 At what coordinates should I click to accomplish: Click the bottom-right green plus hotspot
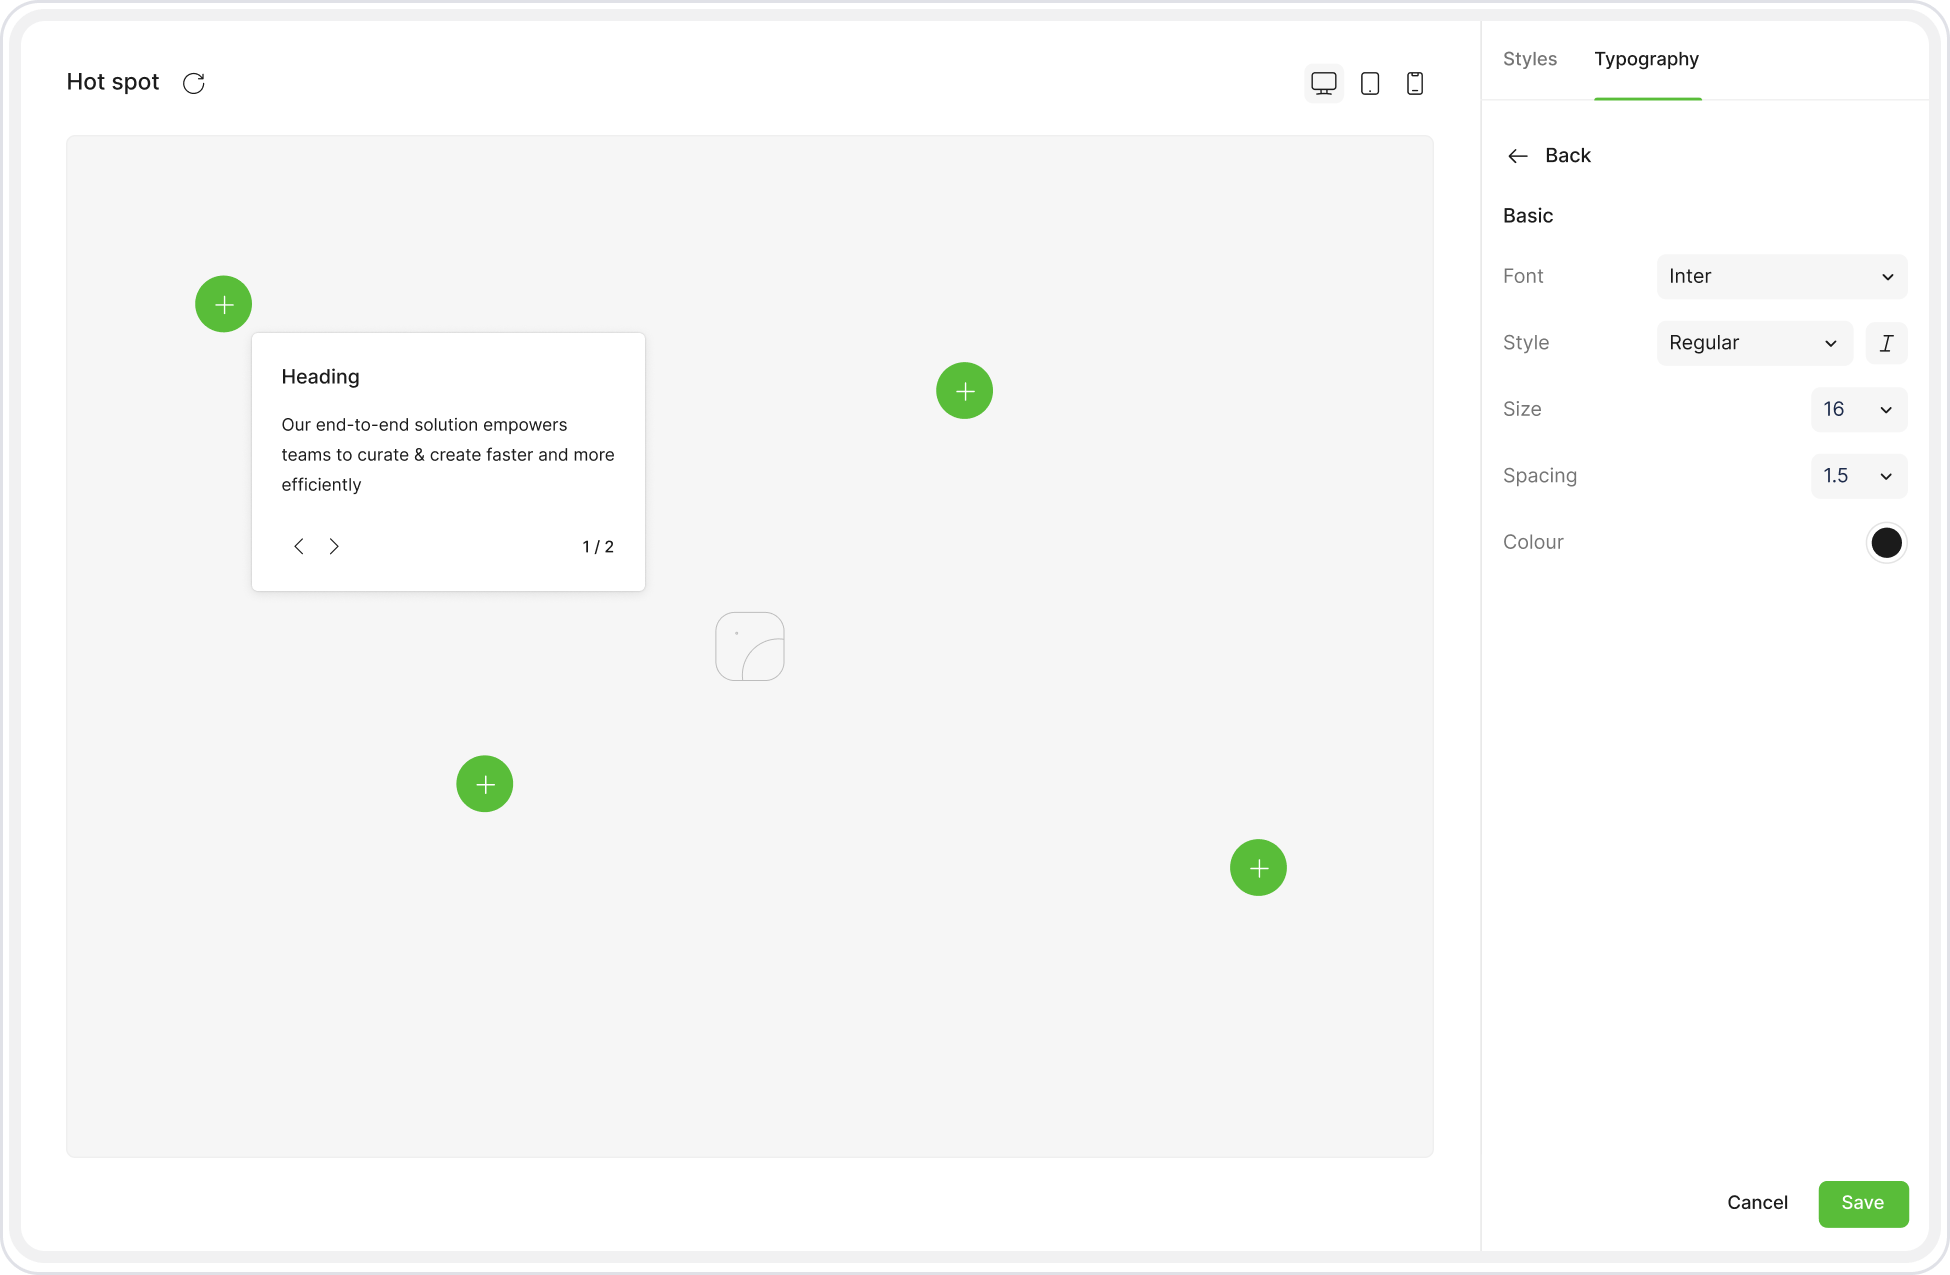coord(1258,868)
